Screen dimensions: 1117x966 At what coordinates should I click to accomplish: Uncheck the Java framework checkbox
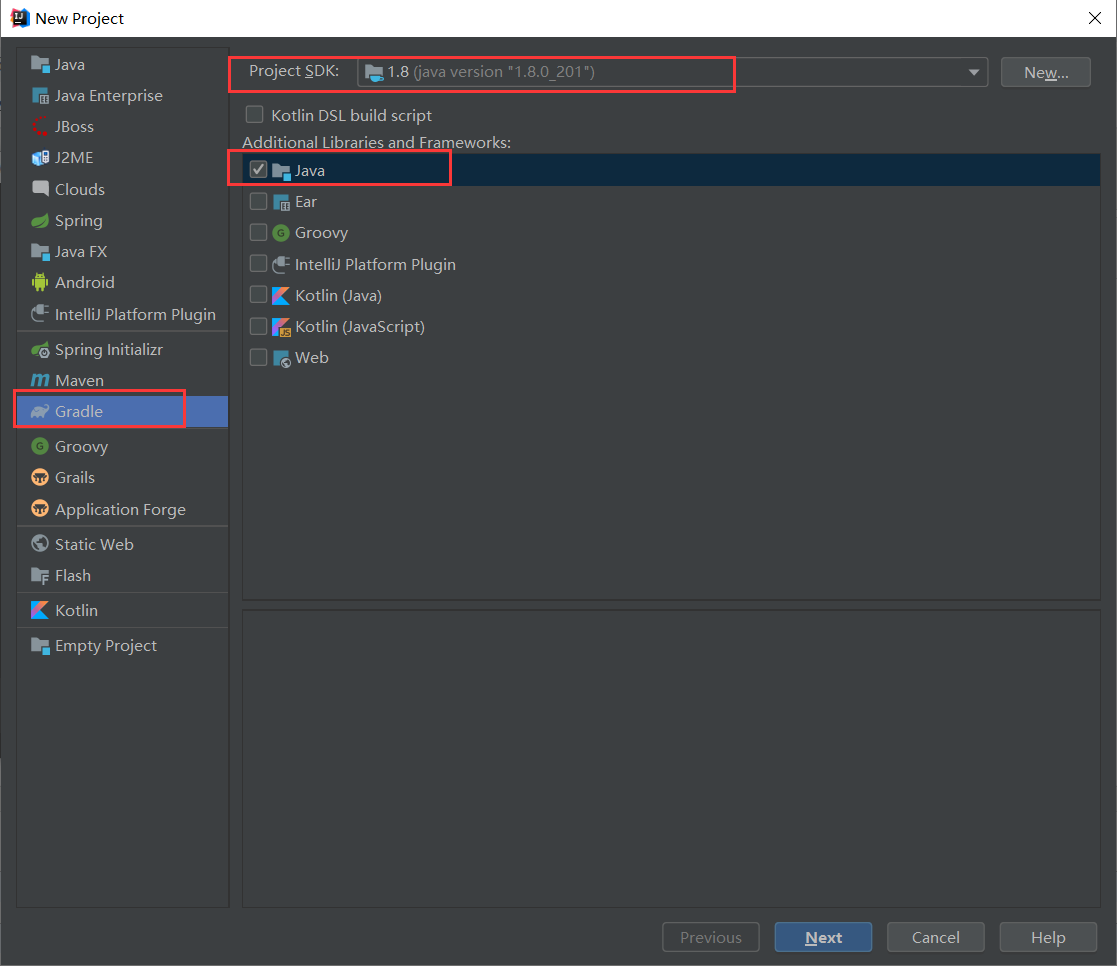pos(259,170)
